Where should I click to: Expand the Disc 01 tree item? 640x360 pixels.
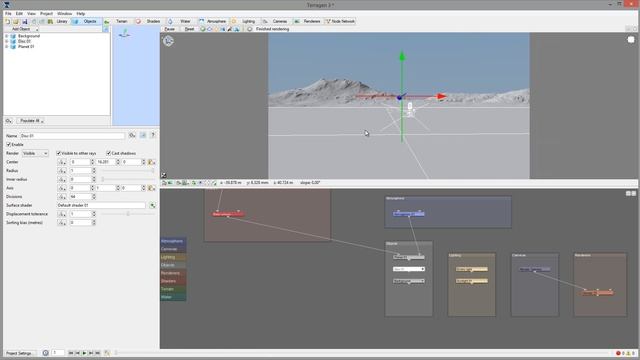coord(7,41)
